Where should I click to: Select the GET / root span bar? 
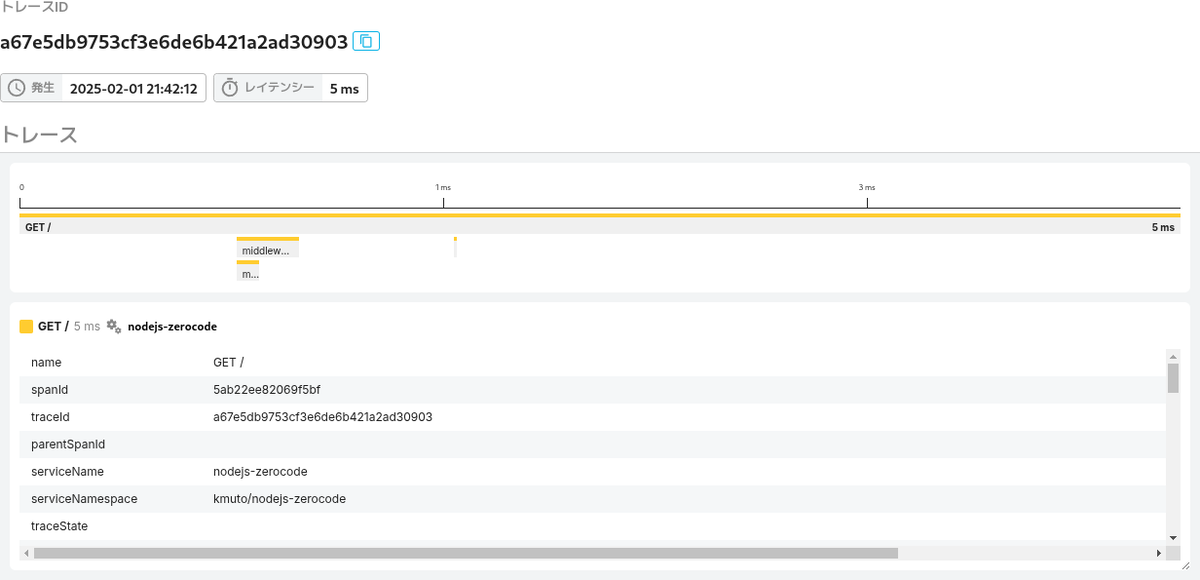[x=600, y=224]
